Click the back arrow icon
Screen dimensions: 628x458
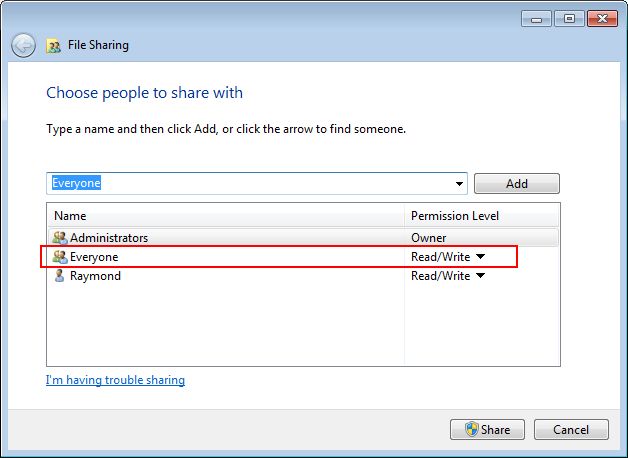point(23,45)
